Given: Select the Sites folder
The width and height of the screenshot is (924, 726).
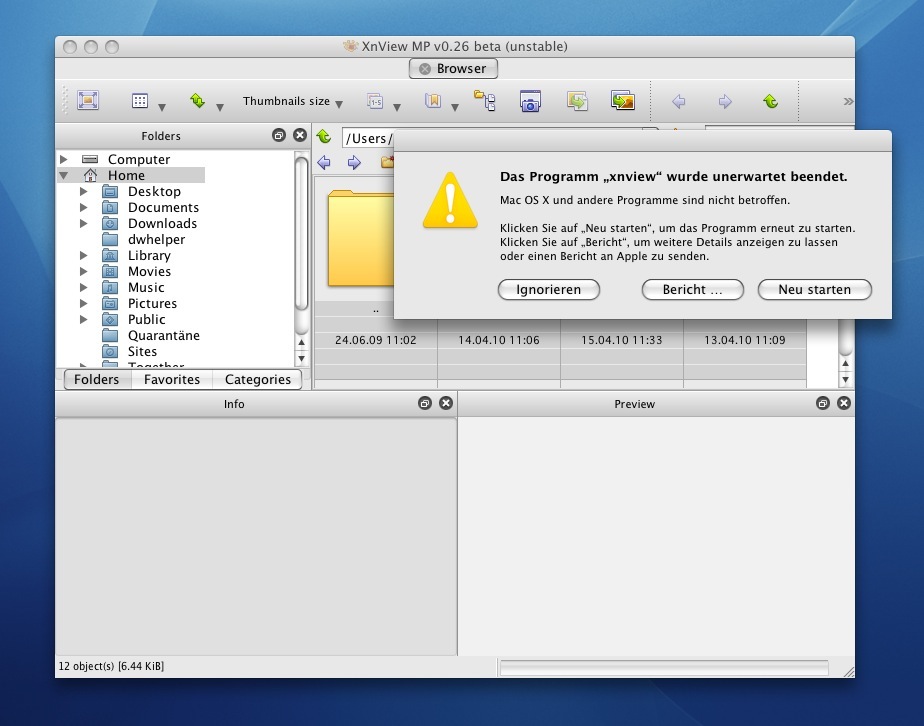Looking at the screenshot, I should [142, 351].
